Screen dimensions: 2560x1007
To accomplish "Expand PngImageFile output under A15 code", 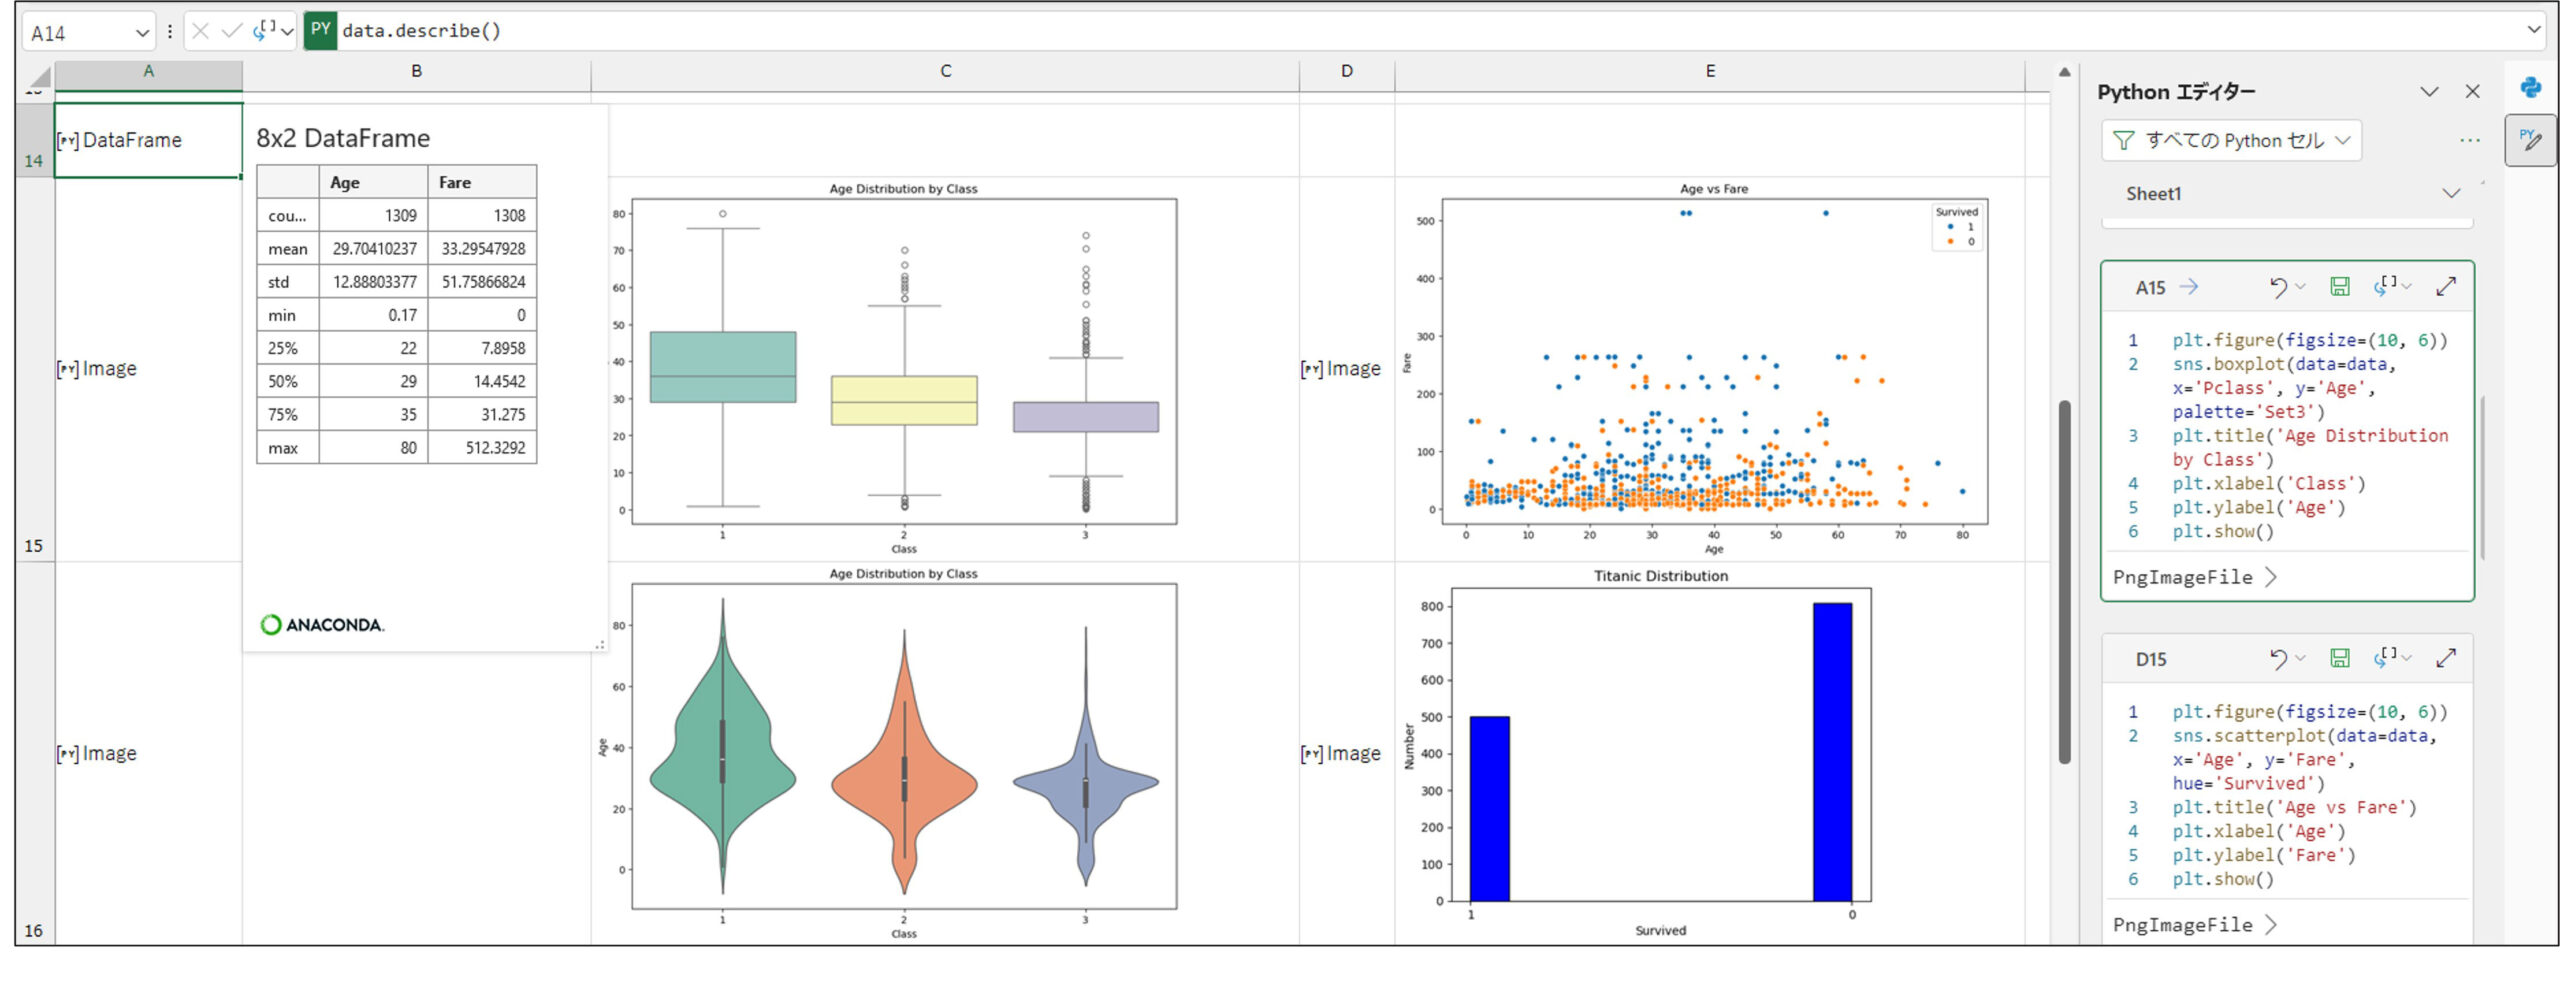I will [x=2270, y=577].
